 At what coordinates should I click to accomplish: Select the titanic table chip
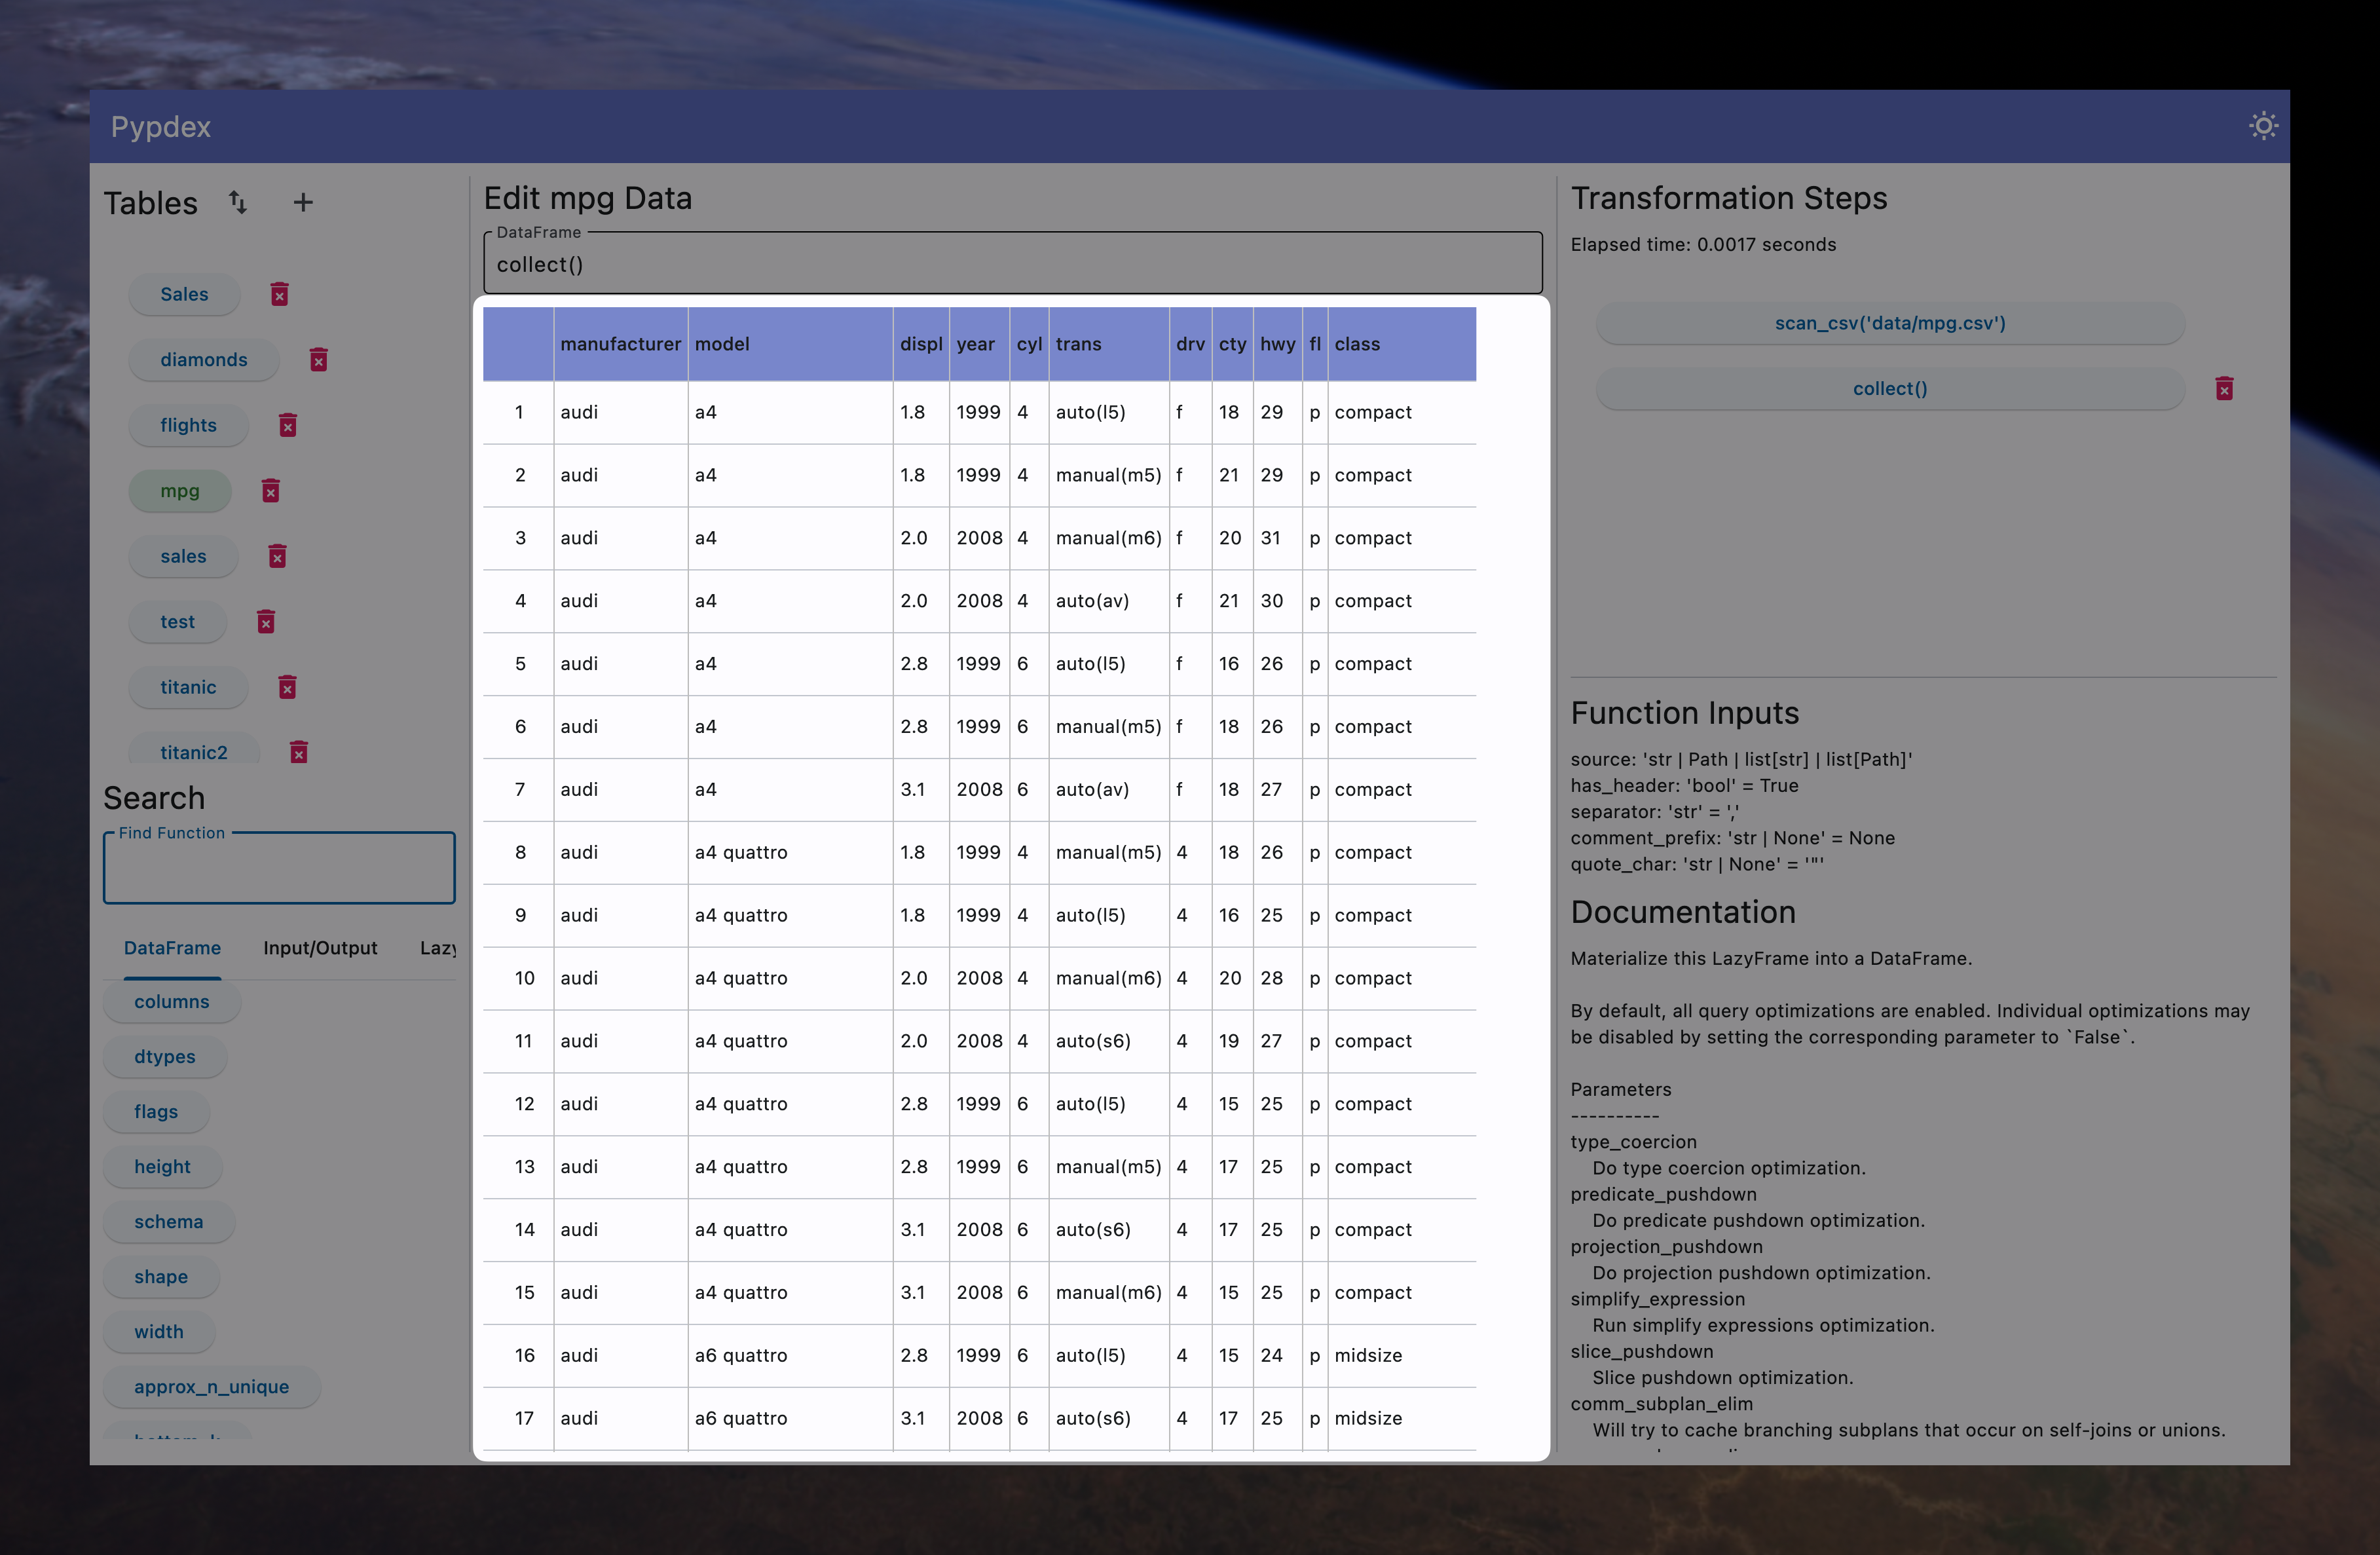tap(188, 687)
